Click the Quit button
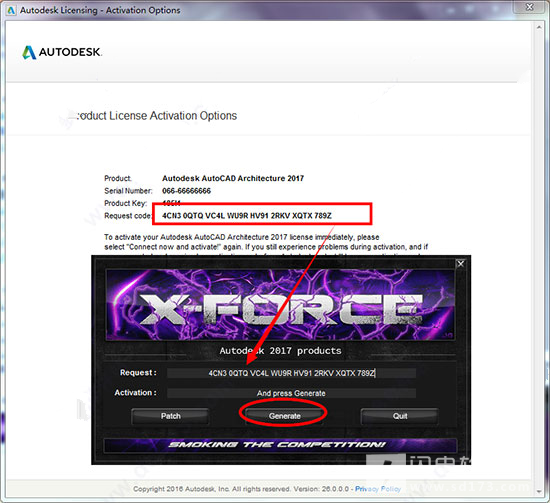Screen dimensions: 550x503 (400, 416)
